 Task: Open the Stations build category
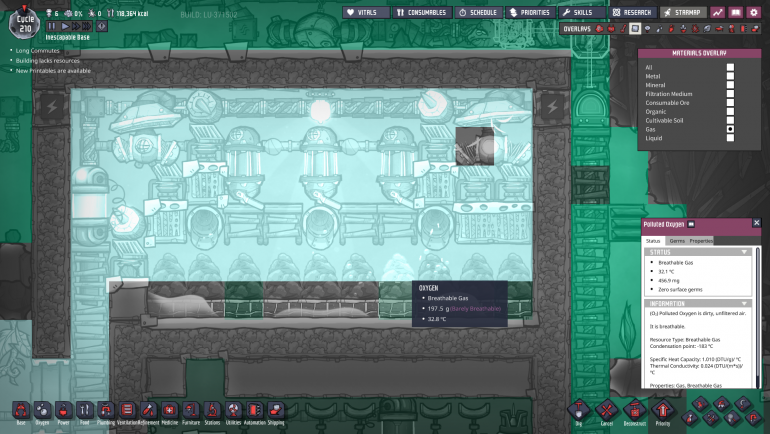[212, 410]
